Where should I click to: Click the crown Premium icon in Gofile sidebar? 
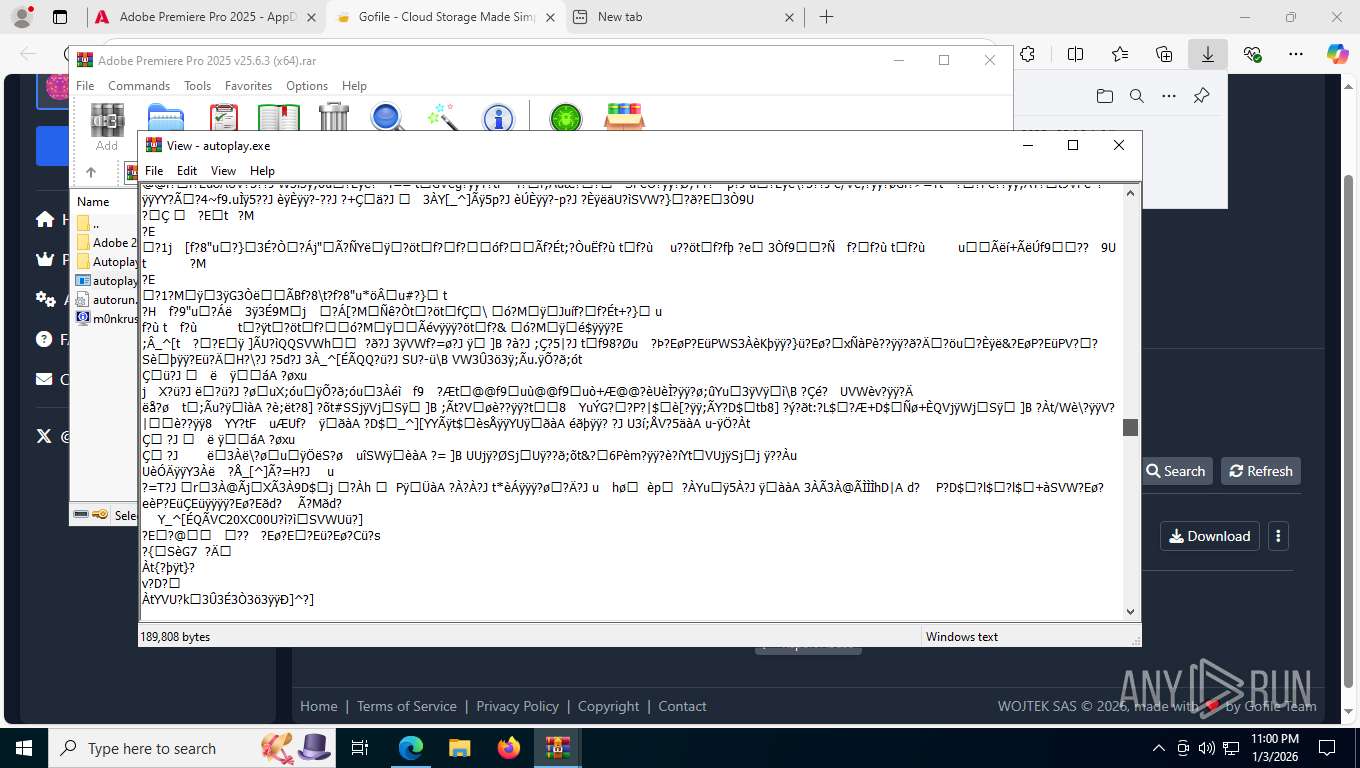coord(44,259)
